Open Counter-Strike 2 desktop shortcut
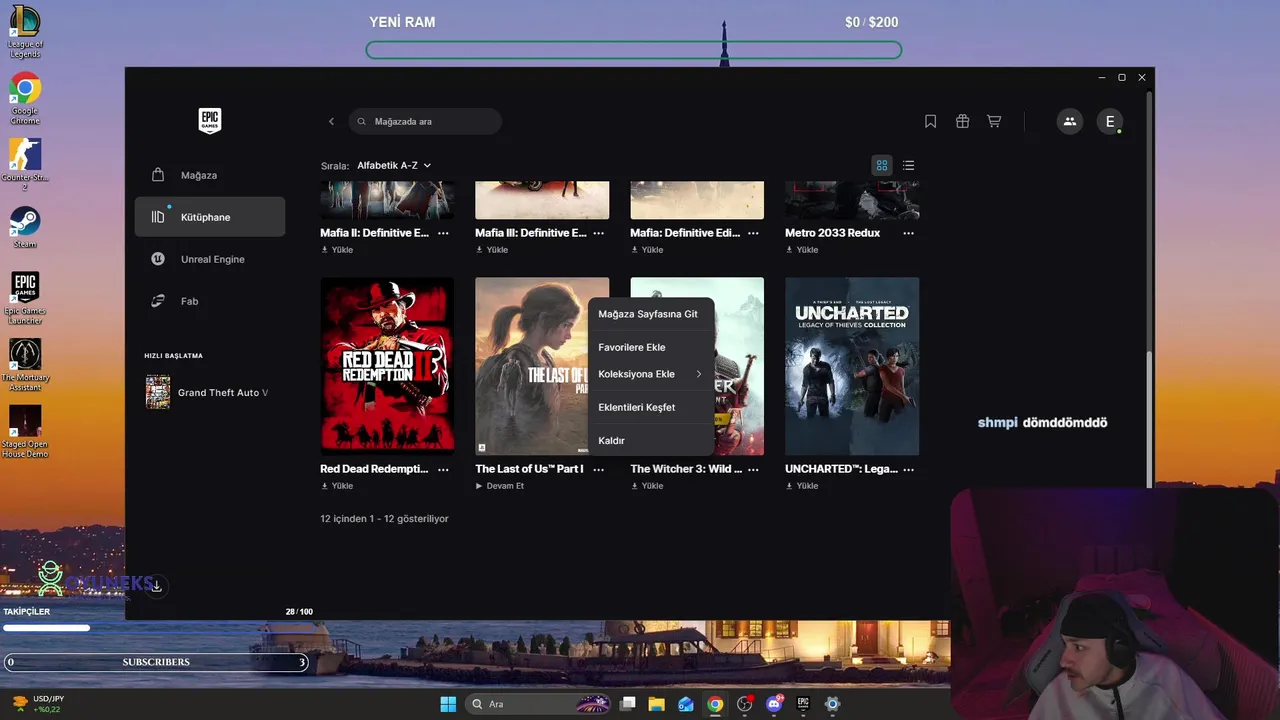Image resolution: width=1280 pixels, height=720 pixels. tap(25, 165)
